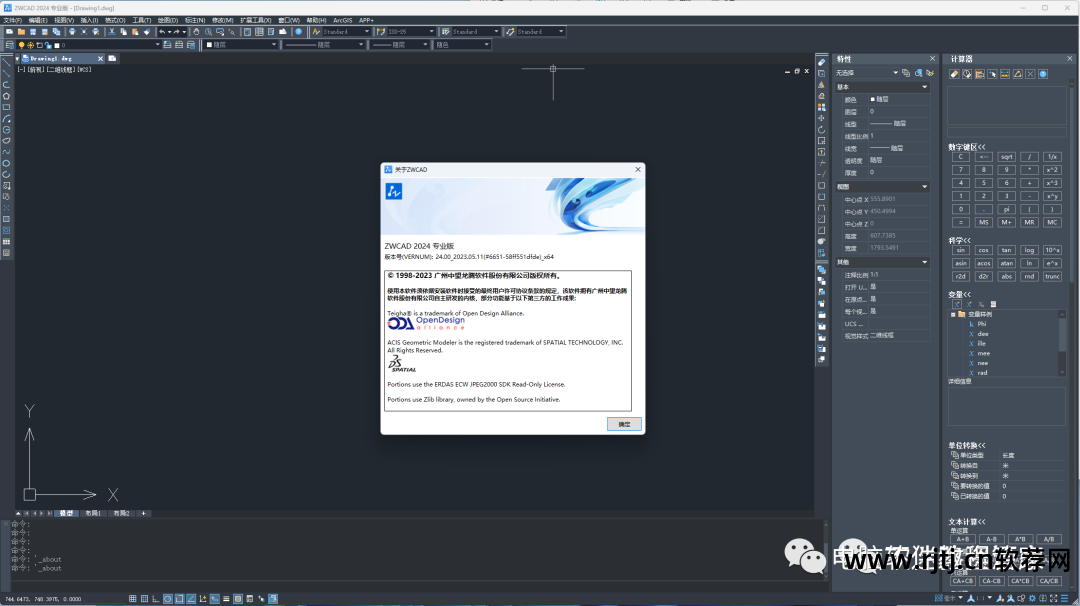Click the sin button on calculator
1080x606 pixels.
[961, 250]
